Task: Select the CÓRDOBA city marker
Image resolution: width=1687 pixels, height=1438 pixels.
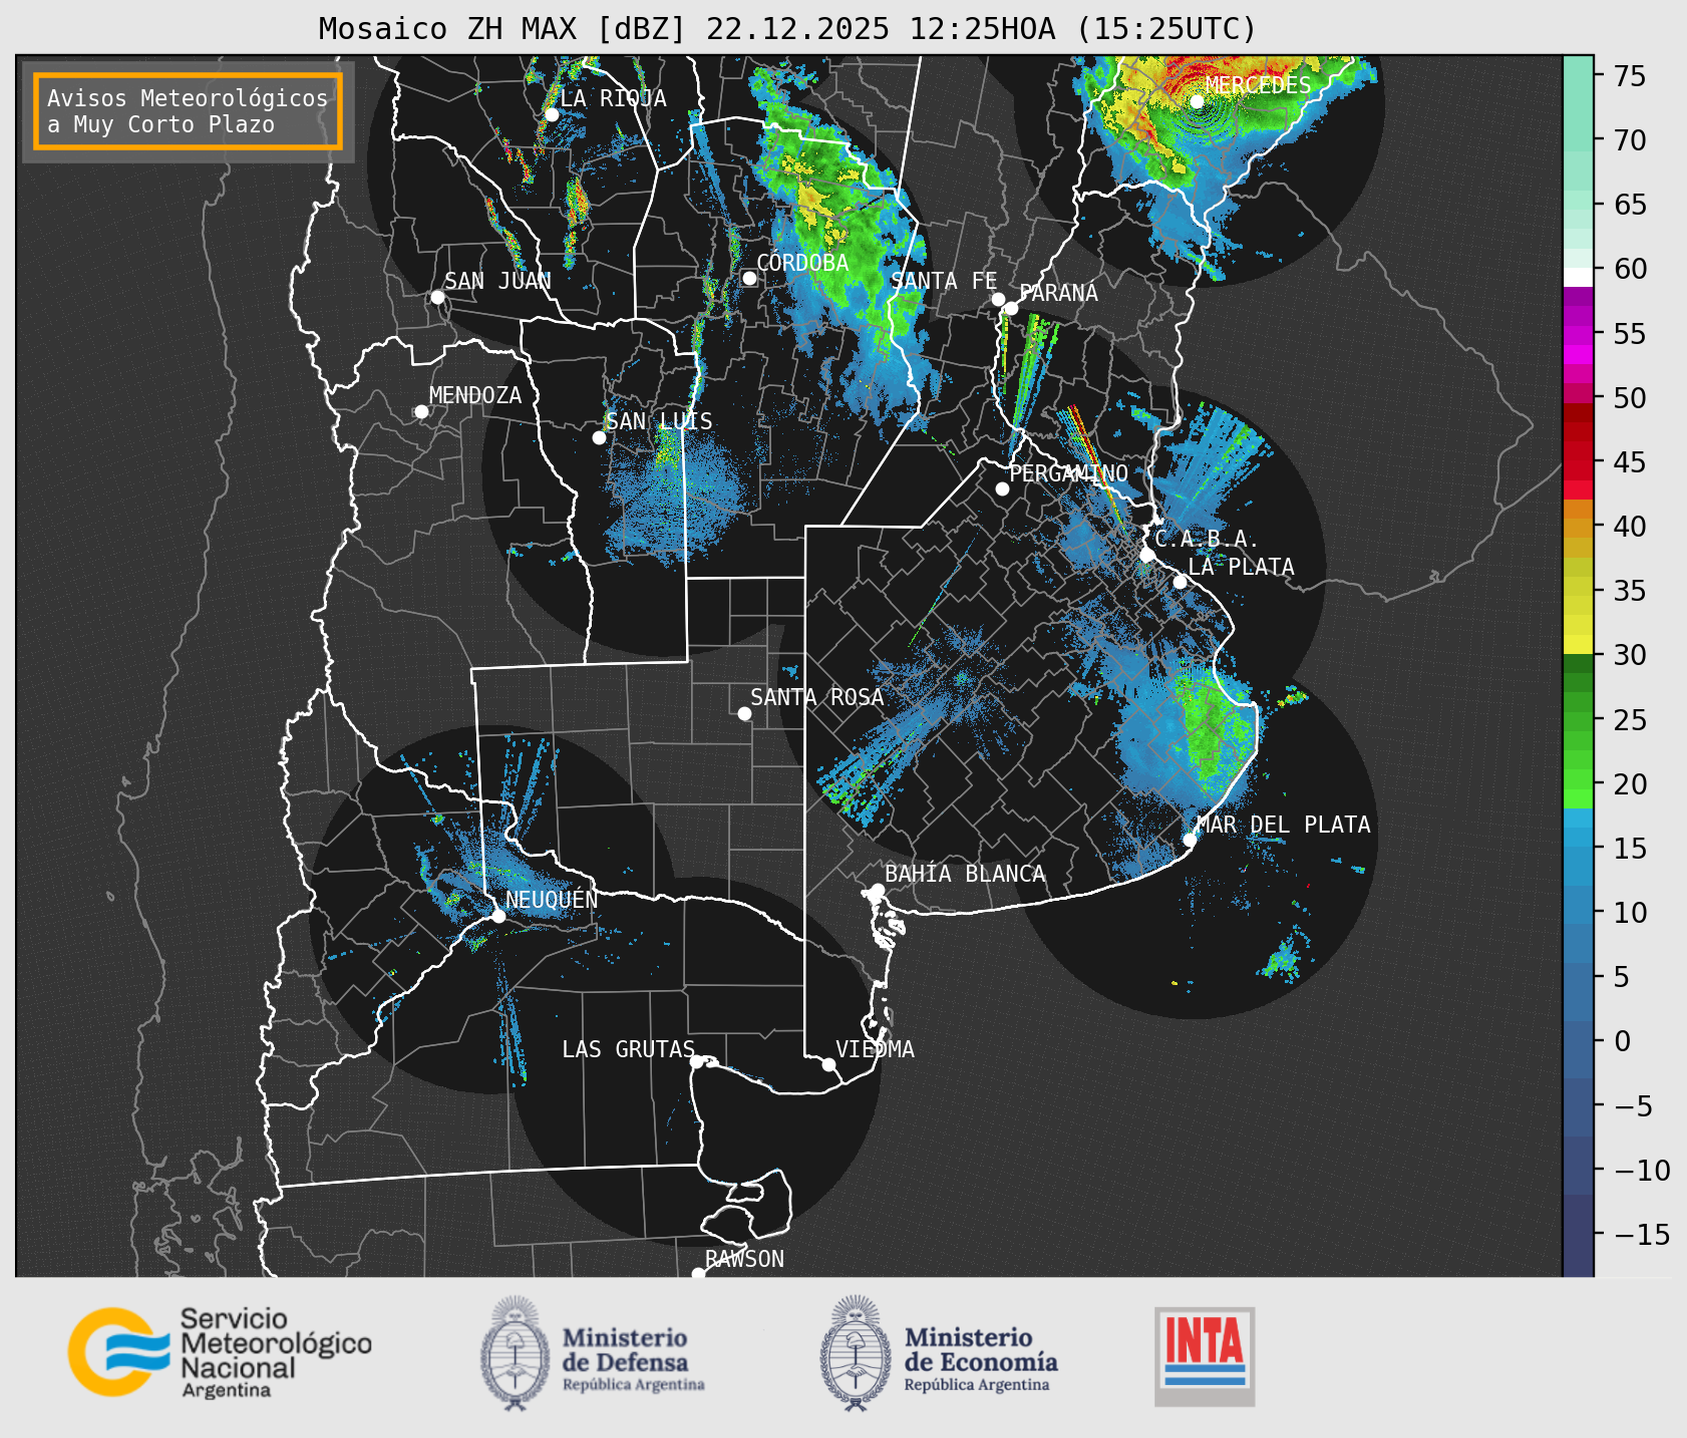Action: click(x=749, y=278)
